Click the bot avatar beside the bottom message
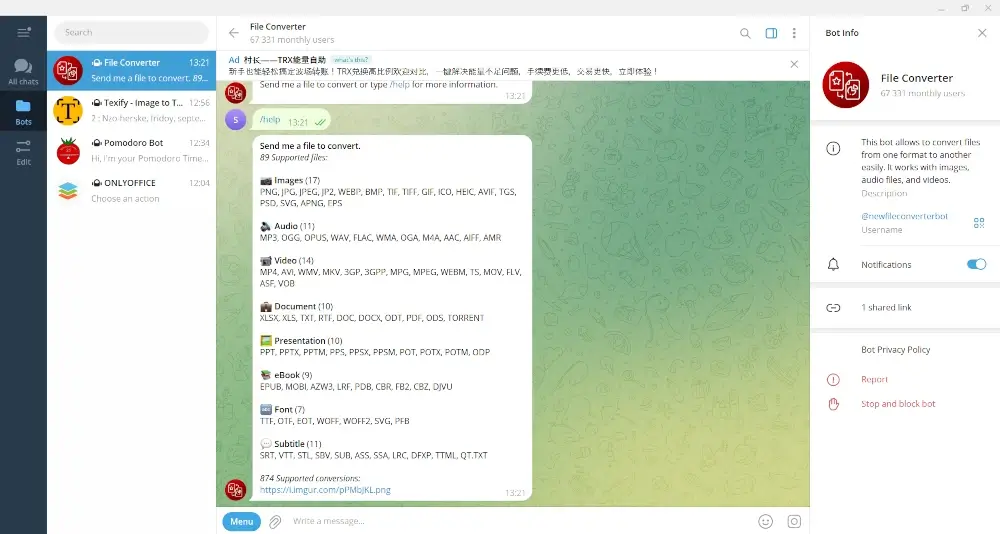This screenshot has height=534, width=1000. point(235,490)
